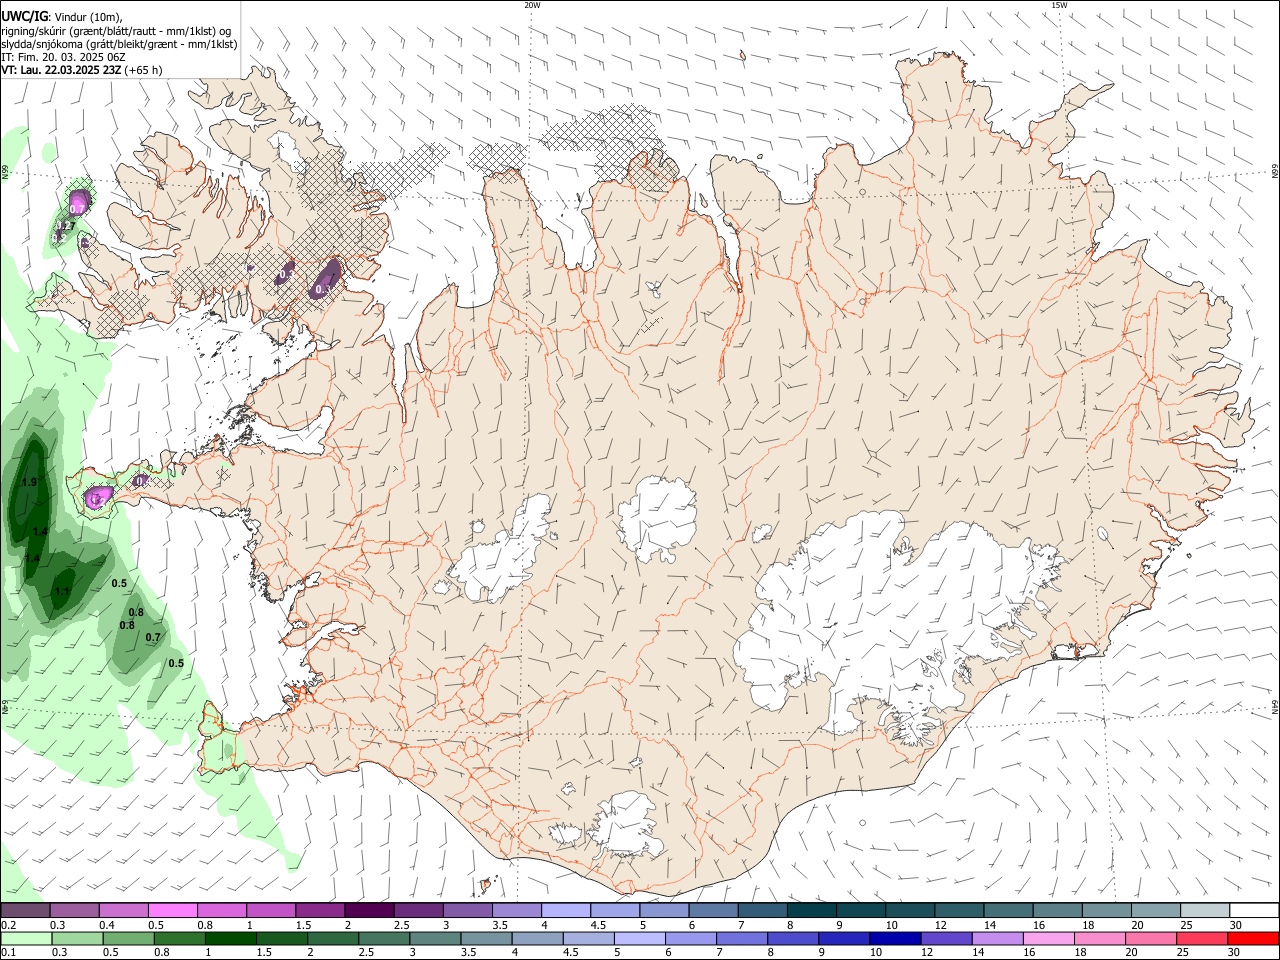Viewport: 1280px width, 960px height.
Task: Click the 1.1 rainfall value offshore
Action: 62,591
